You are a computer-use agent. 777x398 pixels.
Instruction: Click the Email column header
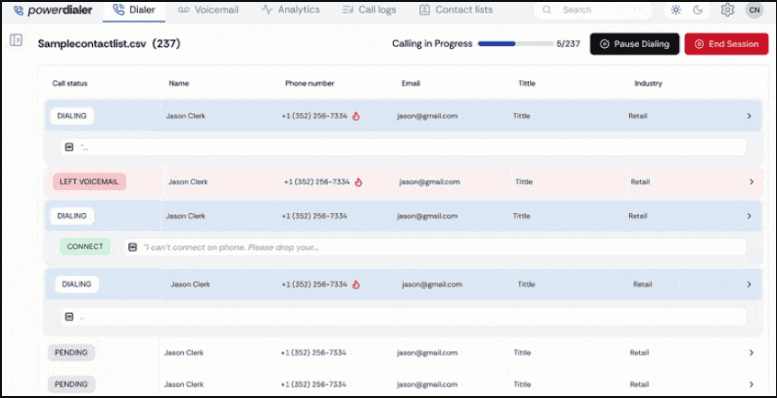point(411,83)
